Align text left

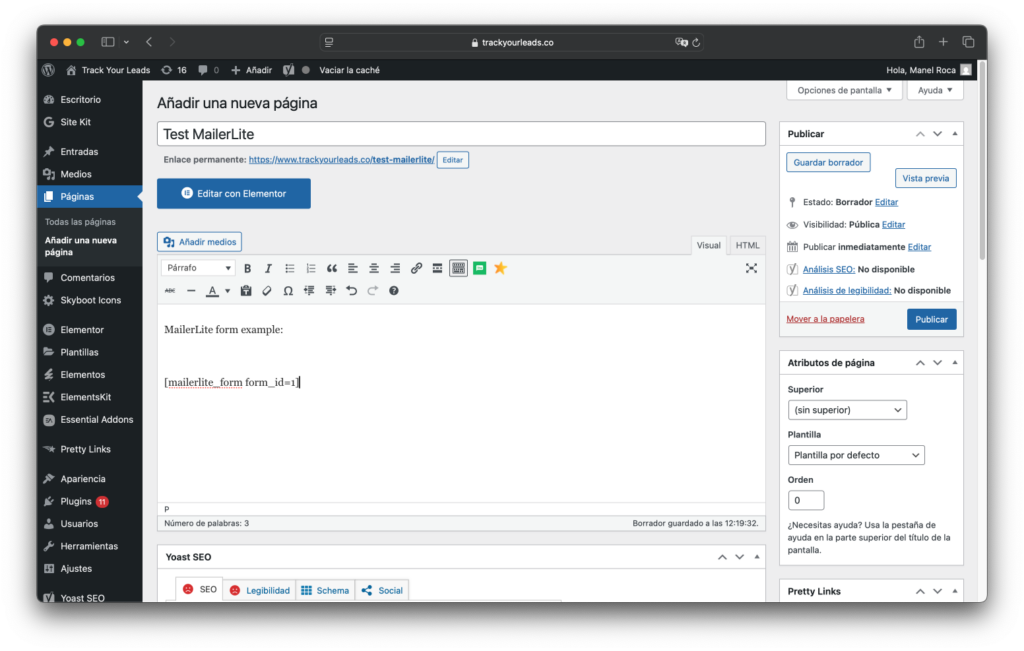click(353, 268)
